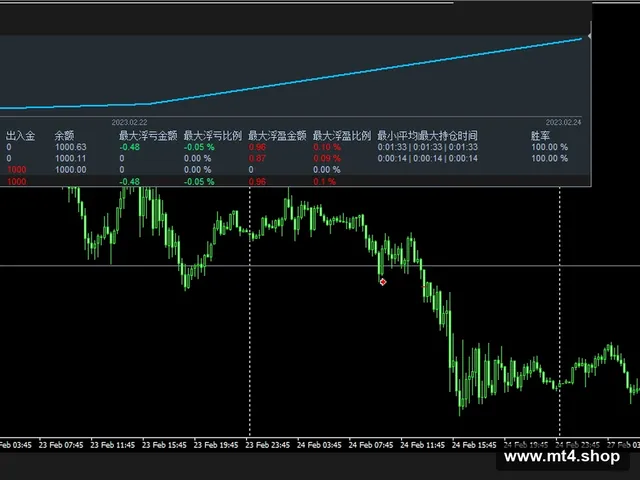Viewport: 640px width, 480px height.
Task: Click the 0.87 max floating profit value
Action: click(257, 158)
